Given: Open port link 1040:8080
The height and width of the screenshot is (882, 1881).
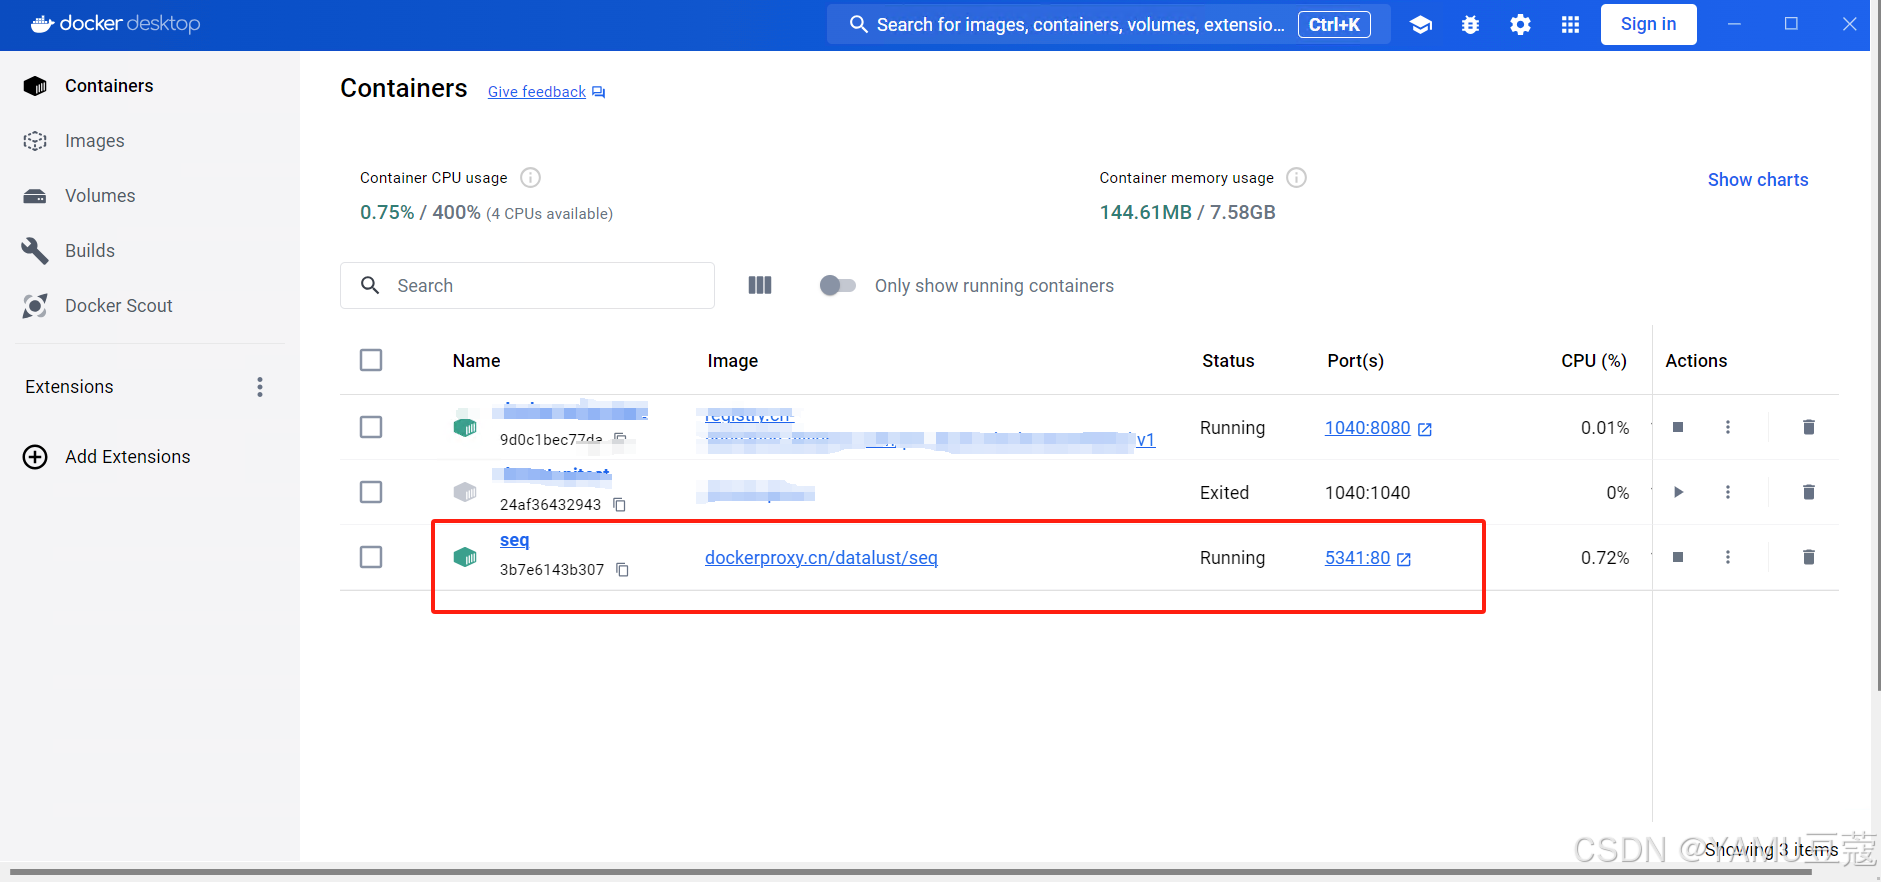Looking at the screenshot, I should [x=1367, y=428].
